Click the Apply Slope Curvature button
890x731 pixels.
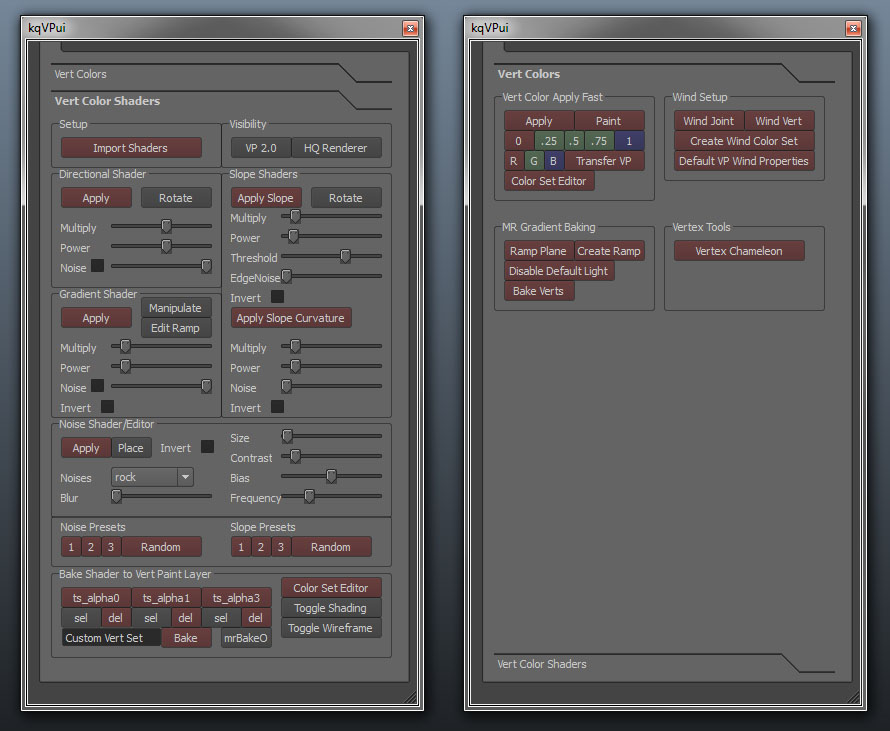pos(291,318)
